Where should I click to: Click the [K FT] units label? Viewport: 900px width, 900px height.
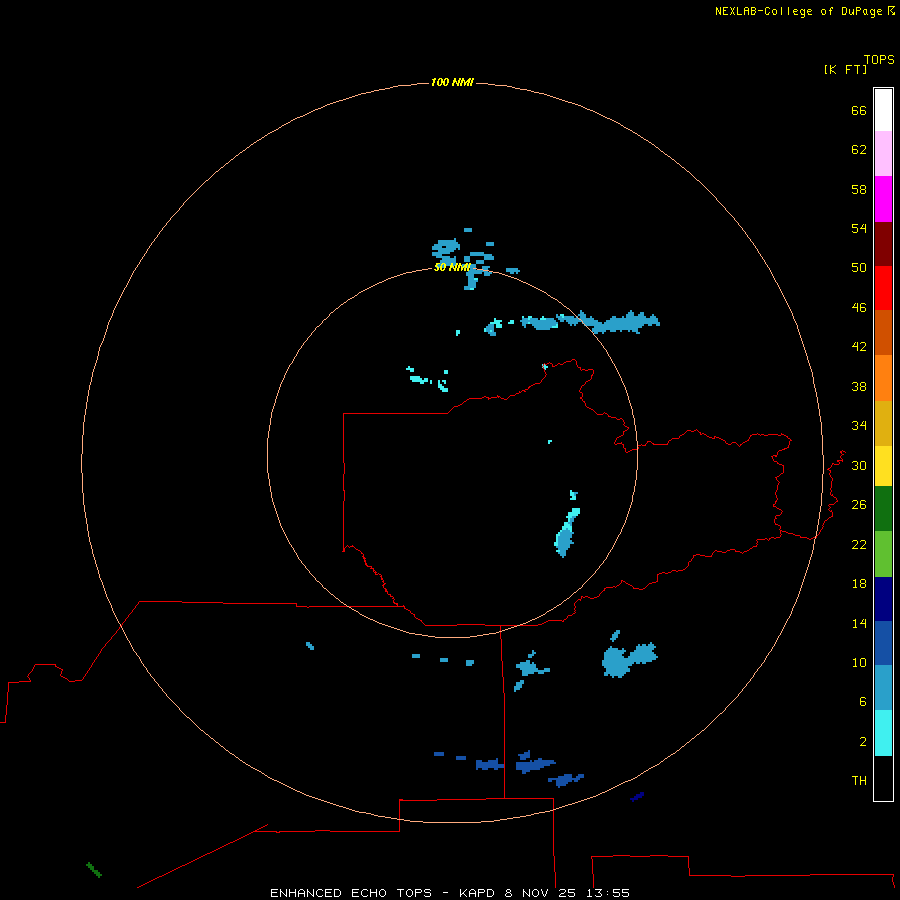845,69
